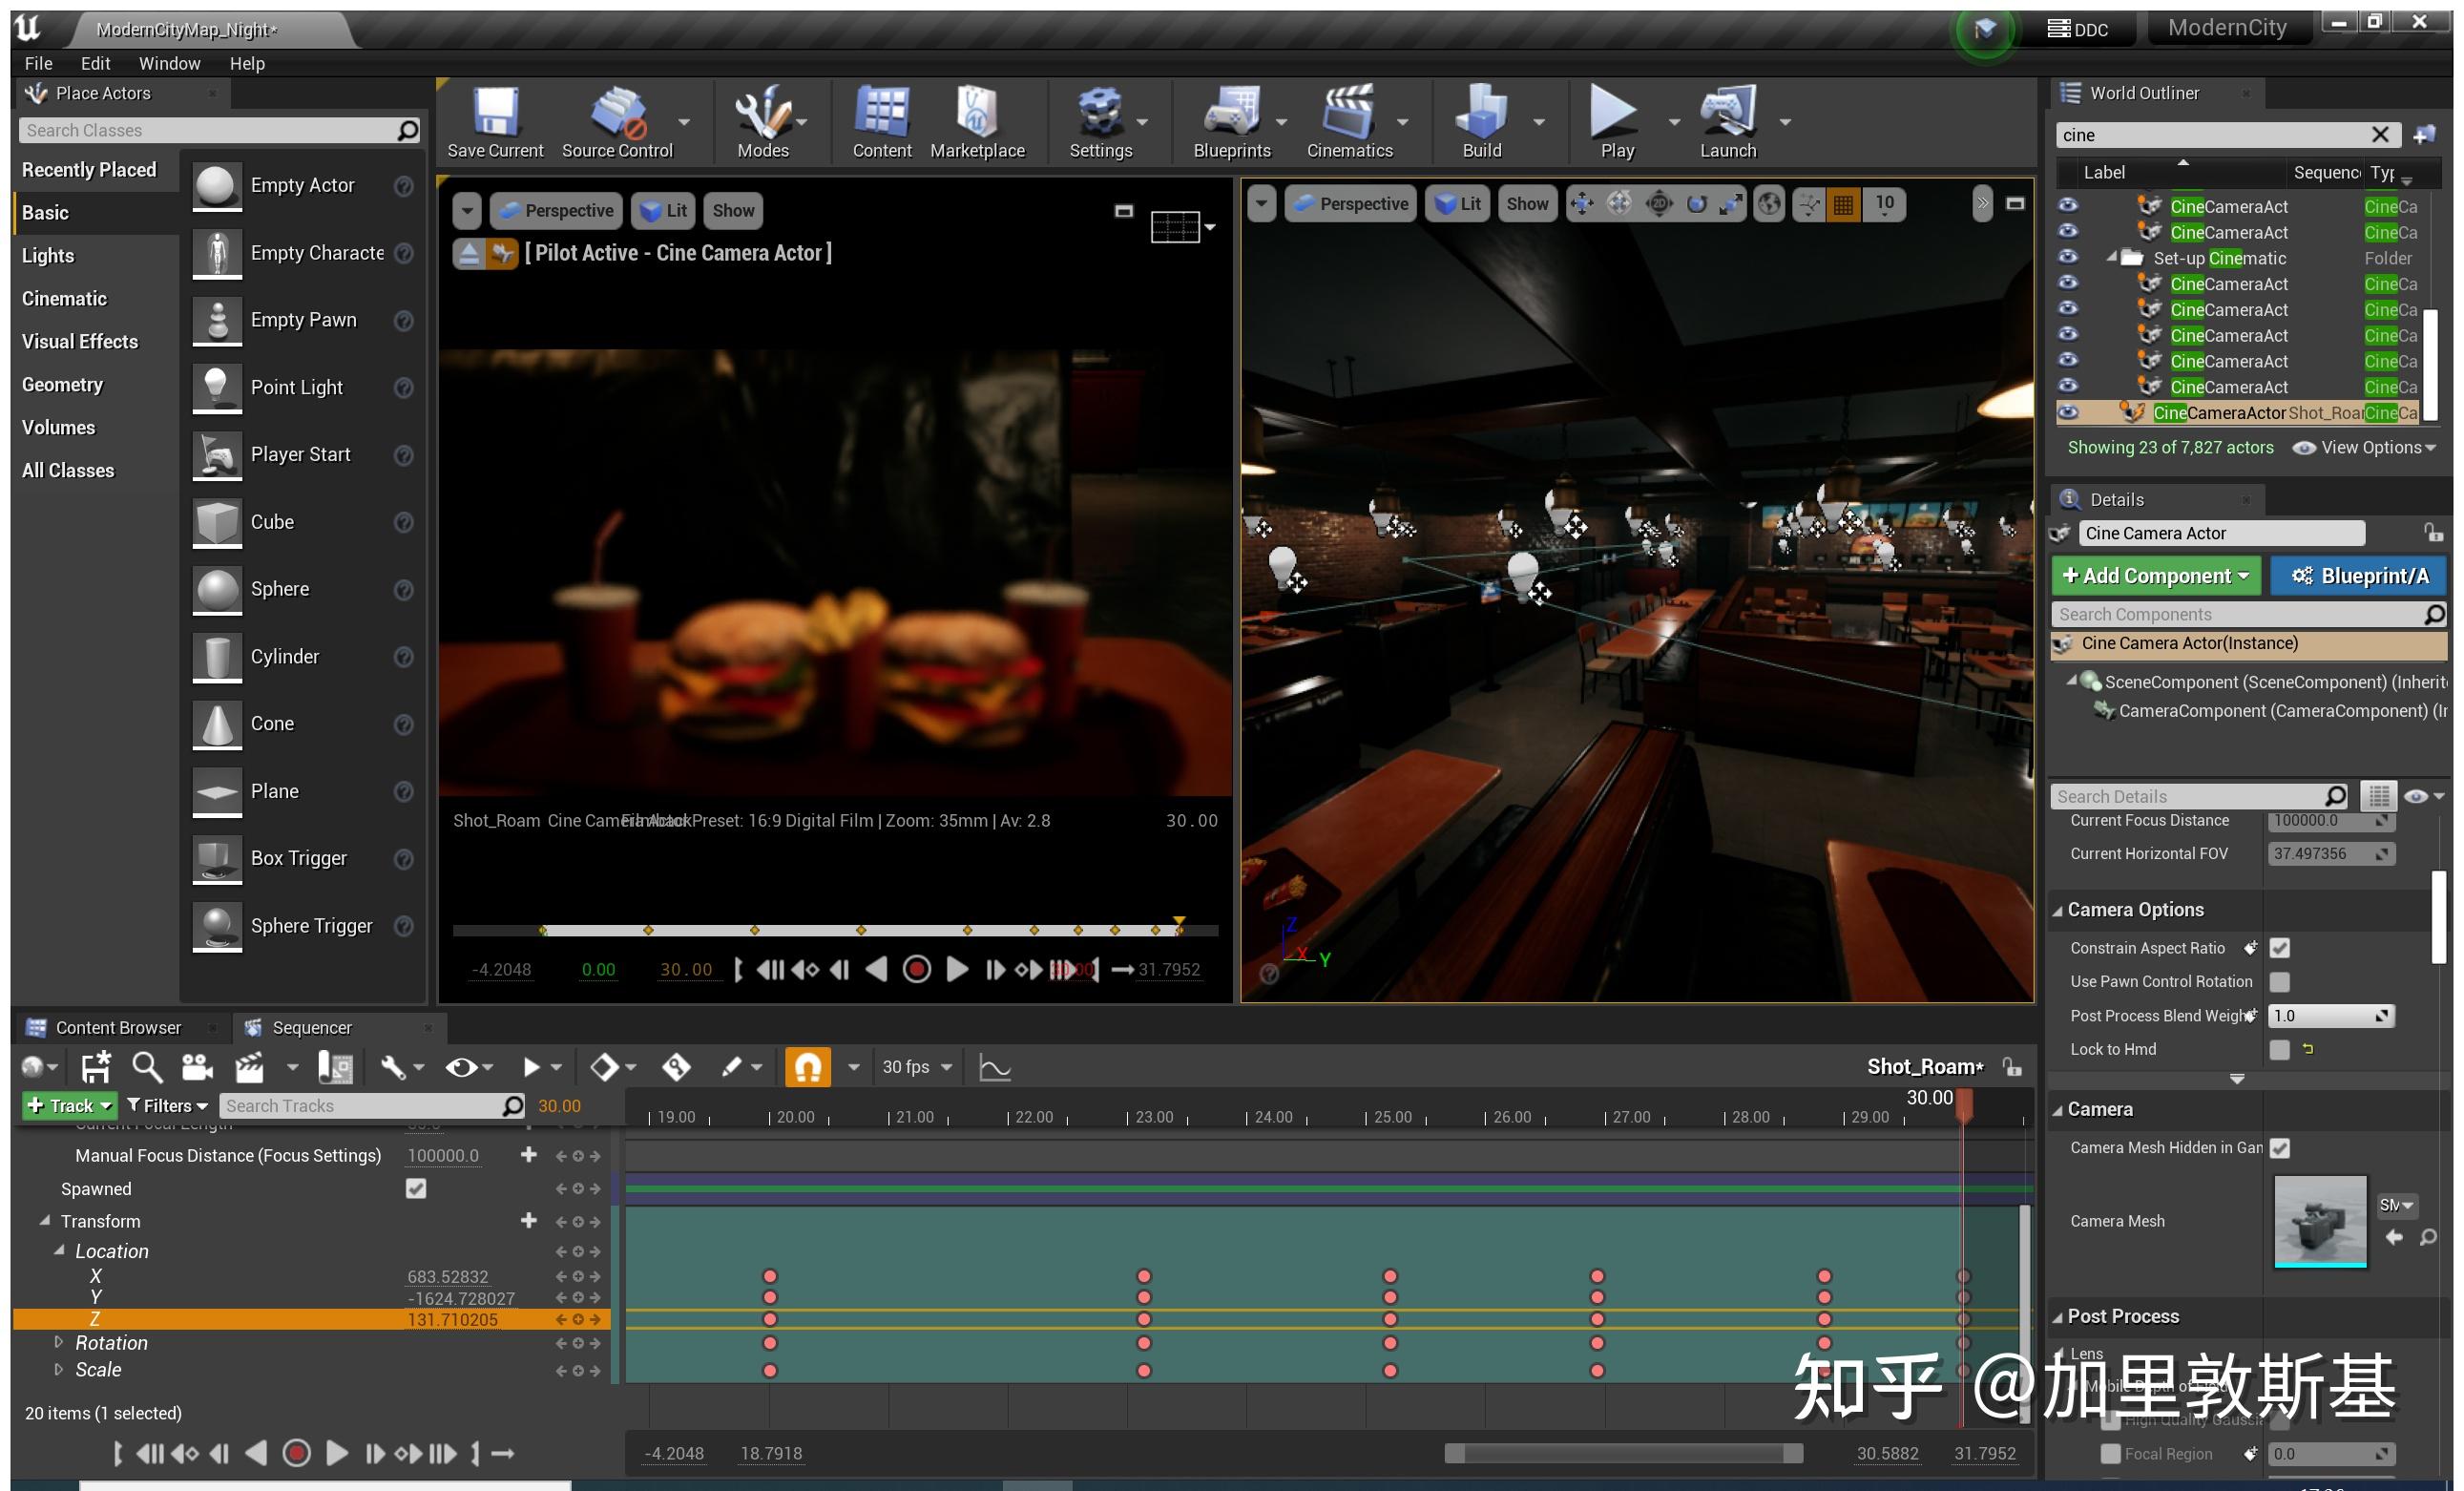Expand the Rotation track in Sequencer
Viewport: 2464px width, 1491px height.
click(58, 1342)
